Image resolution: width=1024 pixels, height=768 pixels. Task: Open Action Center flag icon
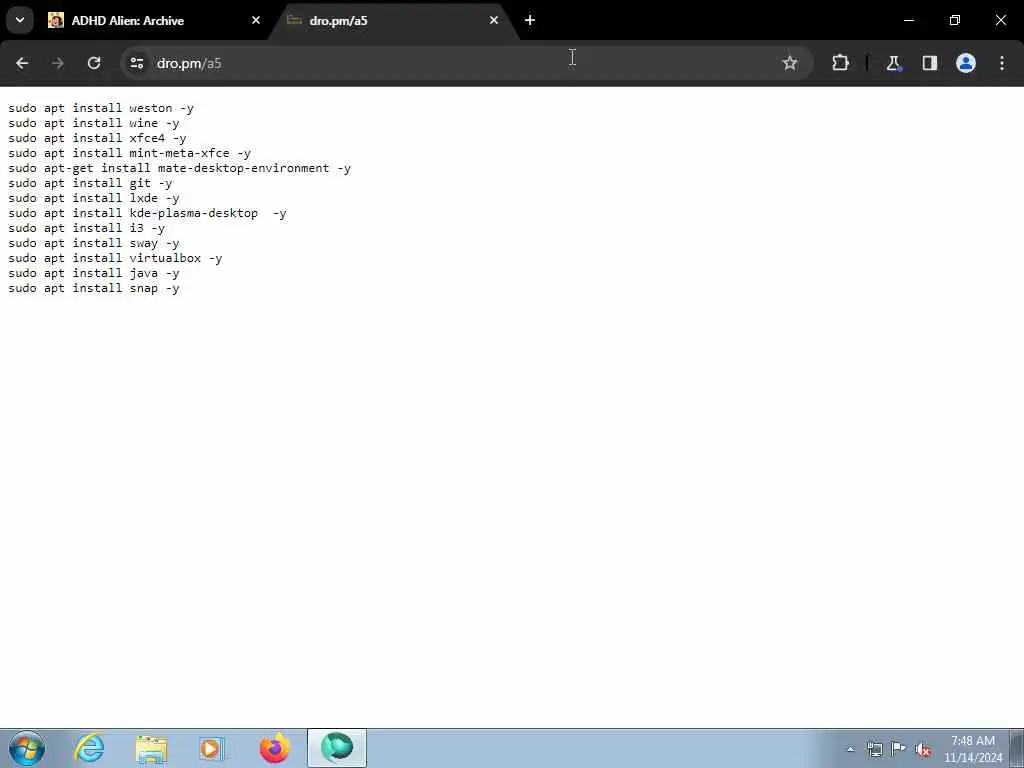[x=899, y=749]
